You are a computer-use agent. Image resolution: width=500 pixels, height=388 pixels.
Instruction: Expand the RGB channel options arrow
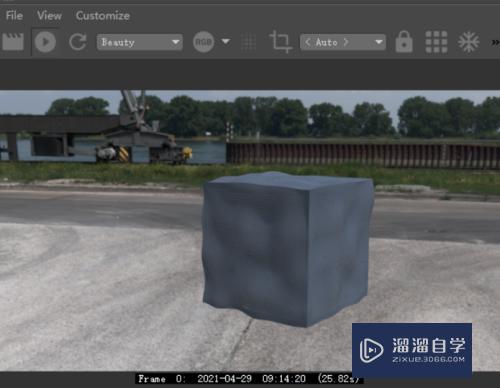tap(226, 42)
